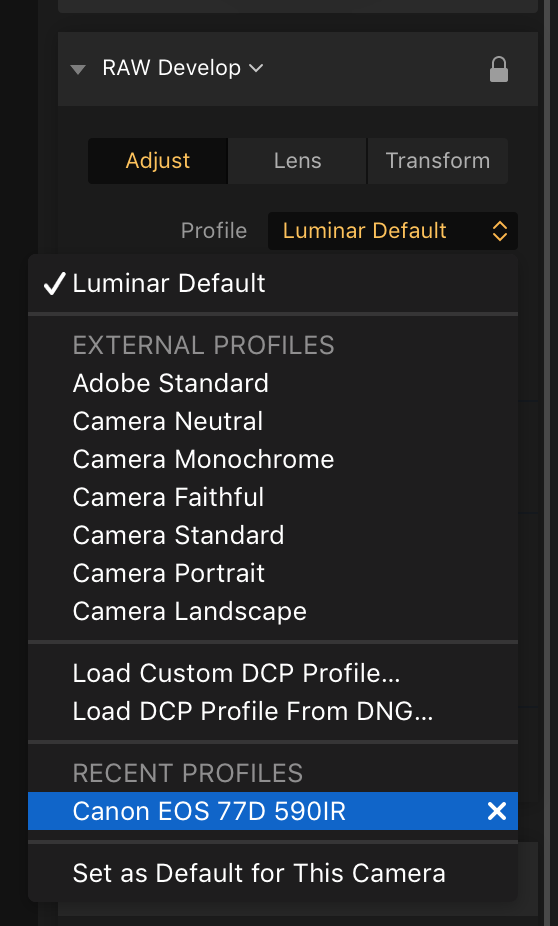
Task: Apply the Camera Landscape profile
Action: point(273,611)
